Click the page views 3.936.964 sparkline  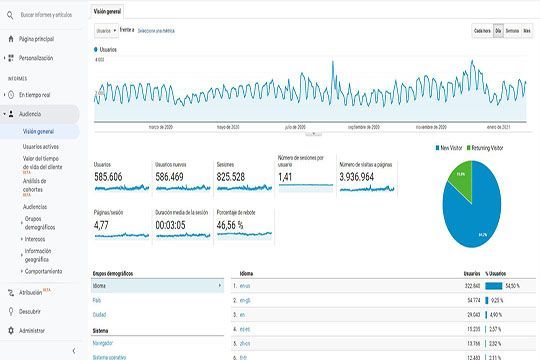[x=367, y=188]
